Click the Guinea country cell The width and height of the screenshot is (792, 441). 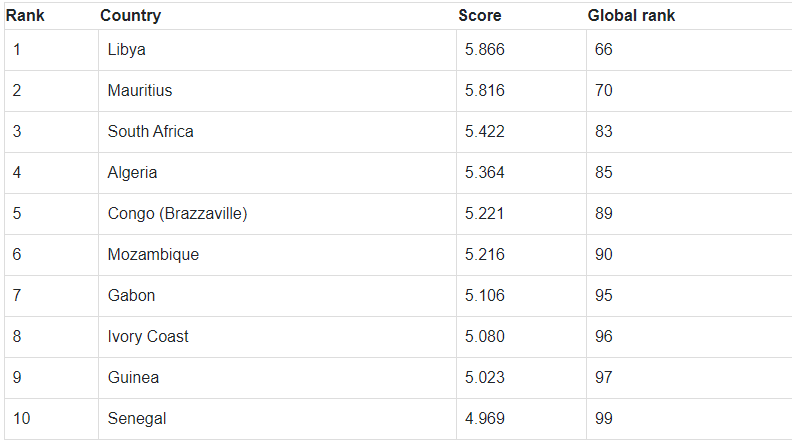(x=133, y=378)
